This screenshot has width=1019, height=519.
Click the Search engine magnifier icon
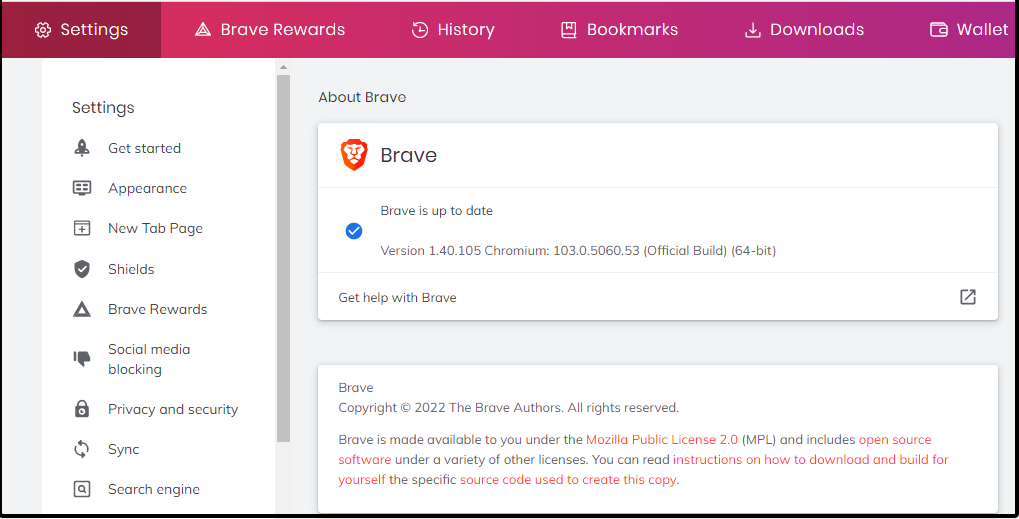click(82, 489)
